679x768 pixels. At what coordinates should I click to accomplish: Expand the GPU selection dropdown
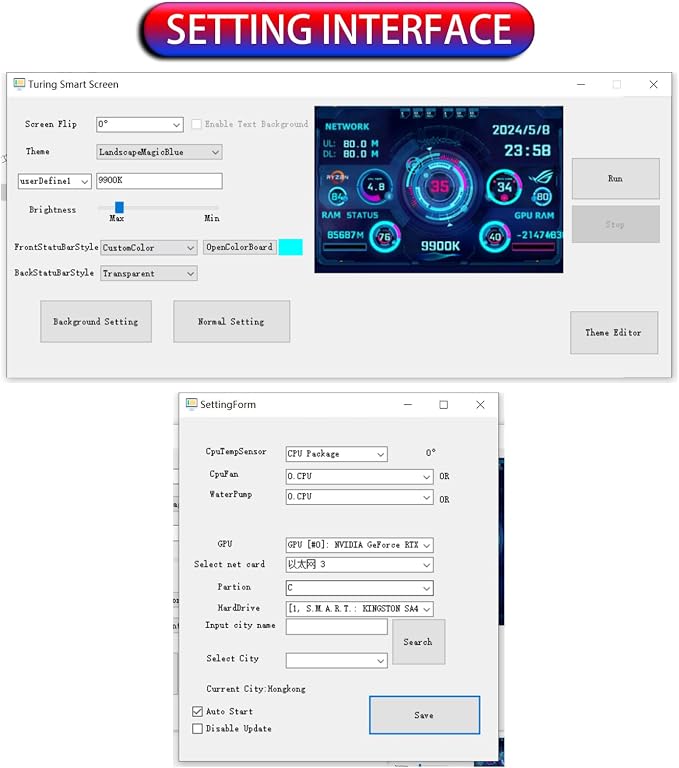tap(360, 545)
